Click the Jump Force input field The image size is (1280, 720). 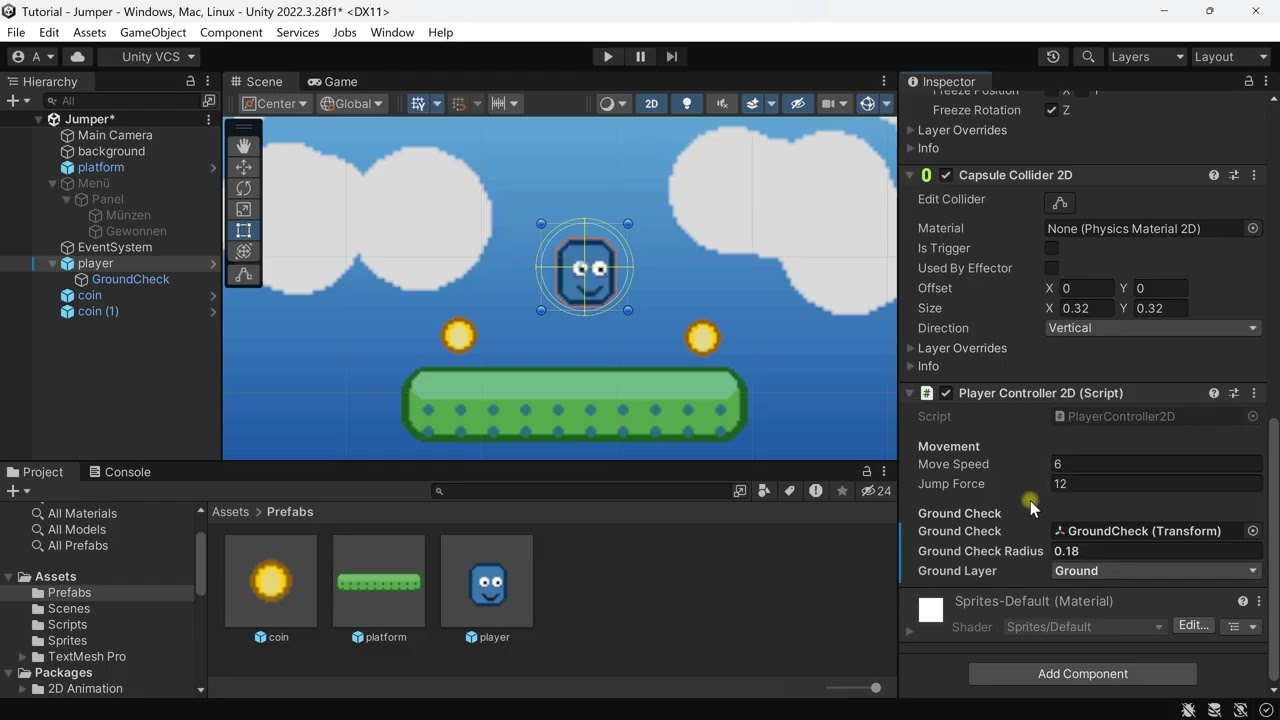pos(1155,484)
